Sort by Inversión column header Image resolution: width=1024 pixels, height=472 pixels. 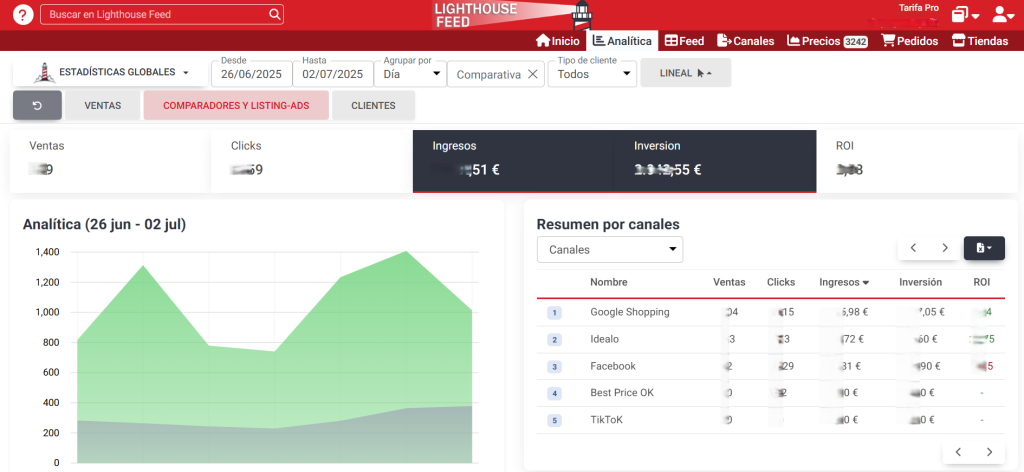pyautogui.click(x=920, y=282)
